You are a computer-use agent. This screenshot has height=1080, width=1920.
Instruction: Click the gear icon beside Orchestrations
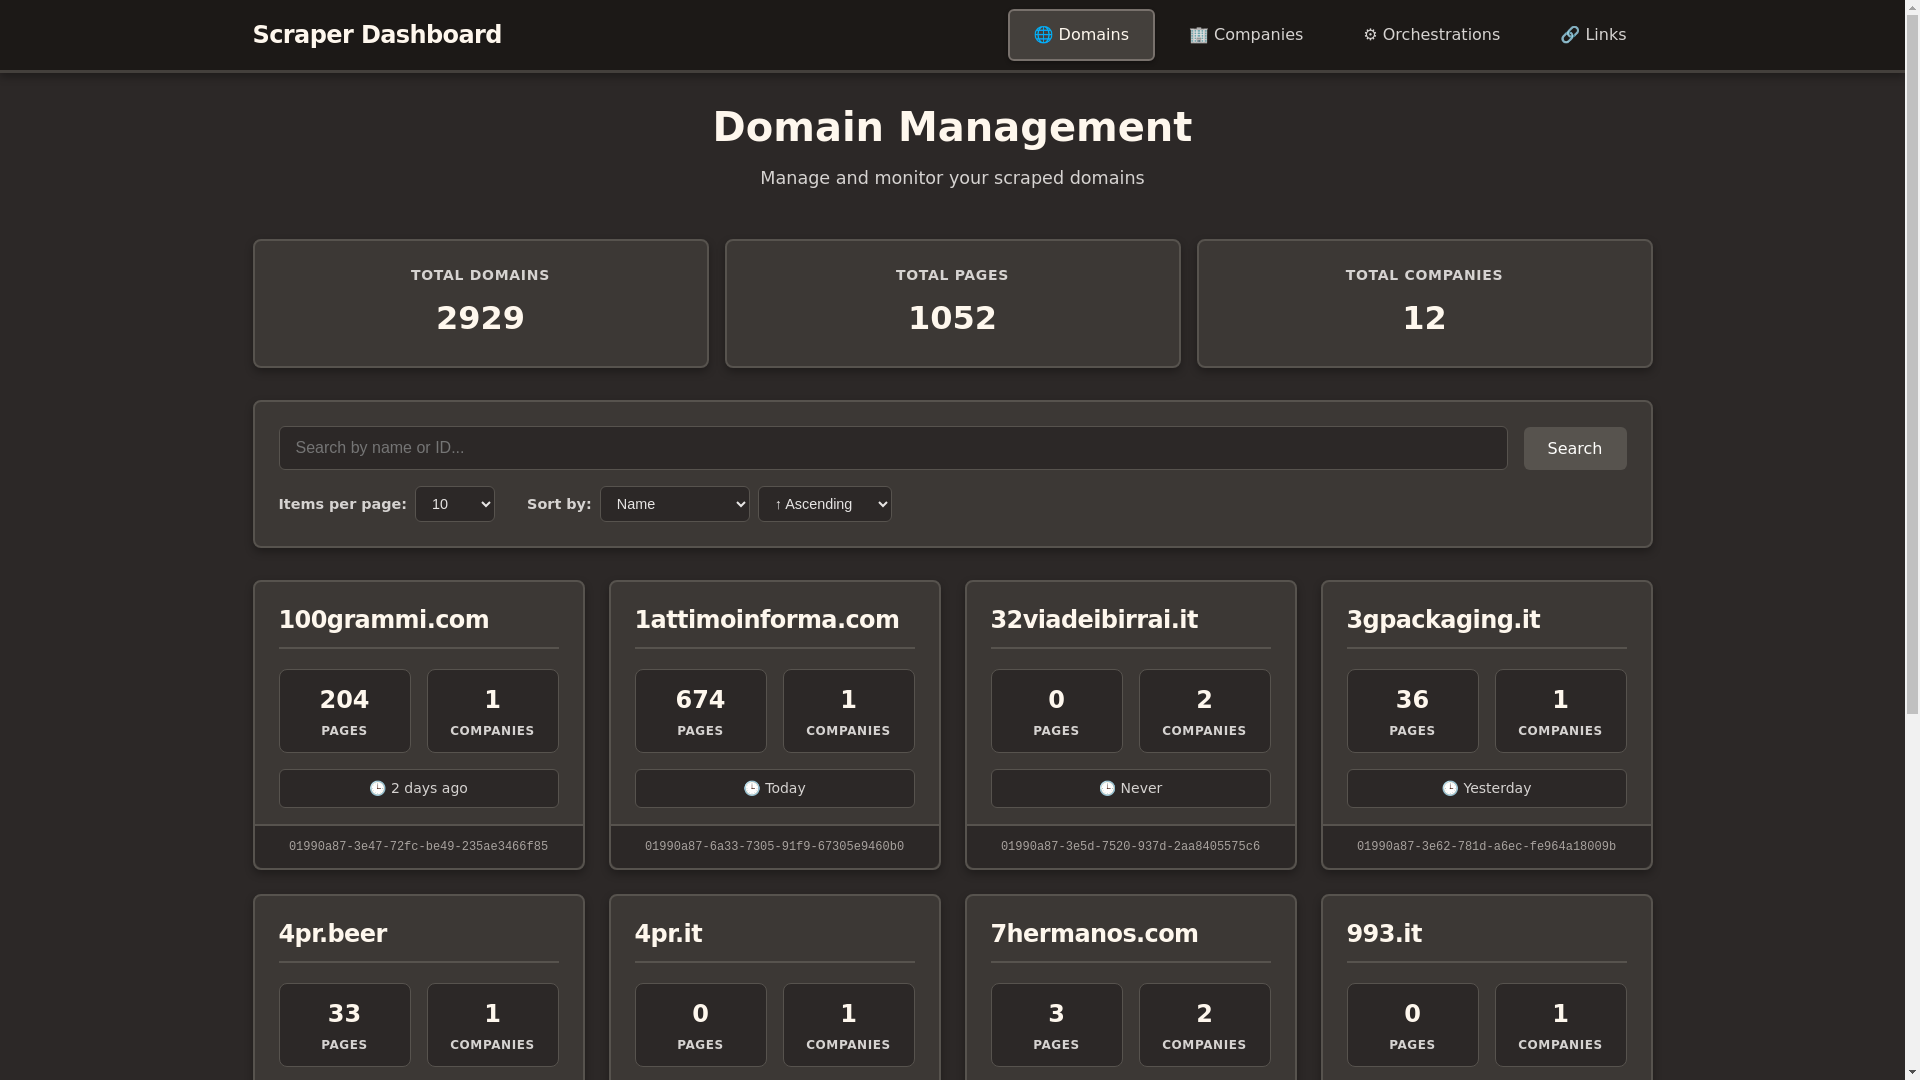pyautogui.click(x=1370, y=35)
